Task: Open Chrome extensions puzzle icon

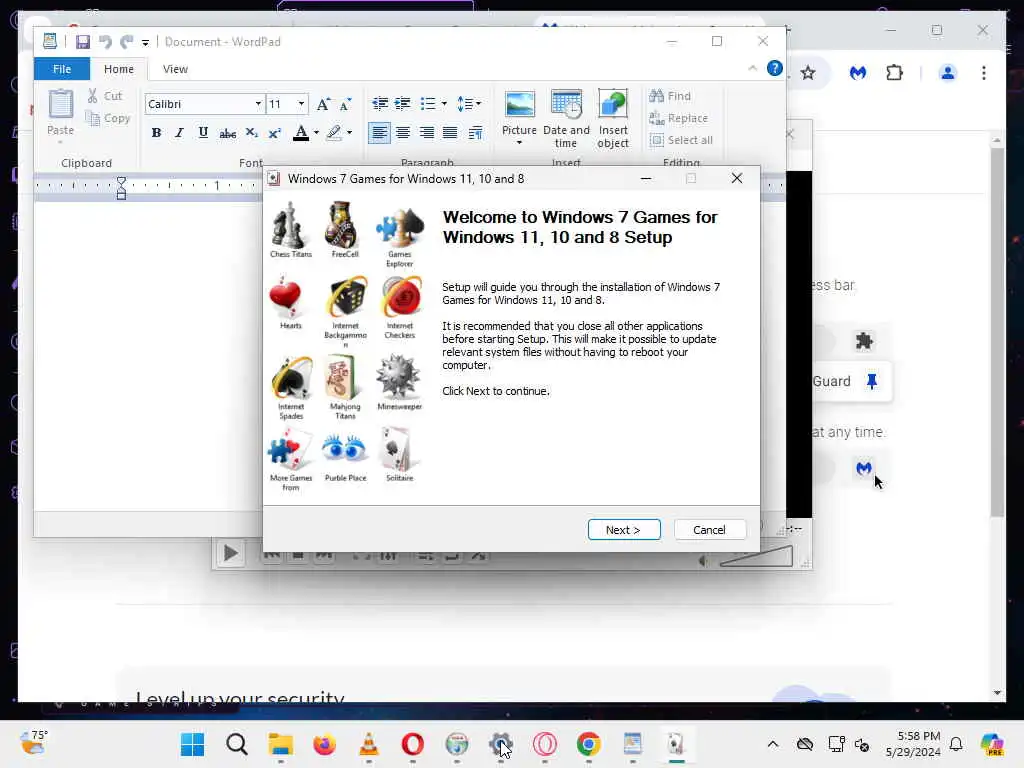Action: [894, 73]
